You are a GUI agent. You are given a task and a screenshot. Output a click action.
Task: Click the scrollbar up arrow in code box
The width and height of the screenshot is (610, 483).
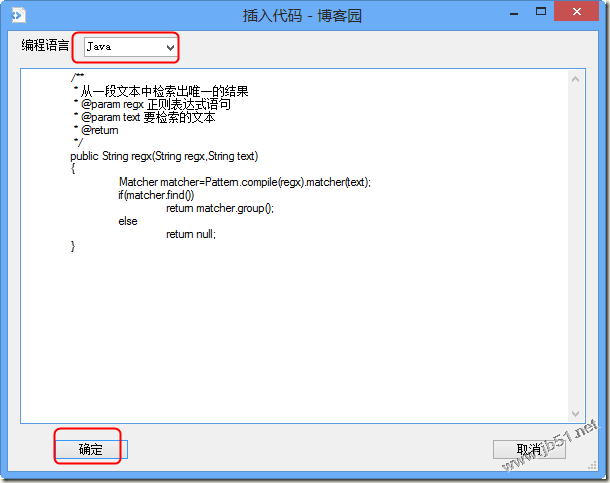[576, 79]
